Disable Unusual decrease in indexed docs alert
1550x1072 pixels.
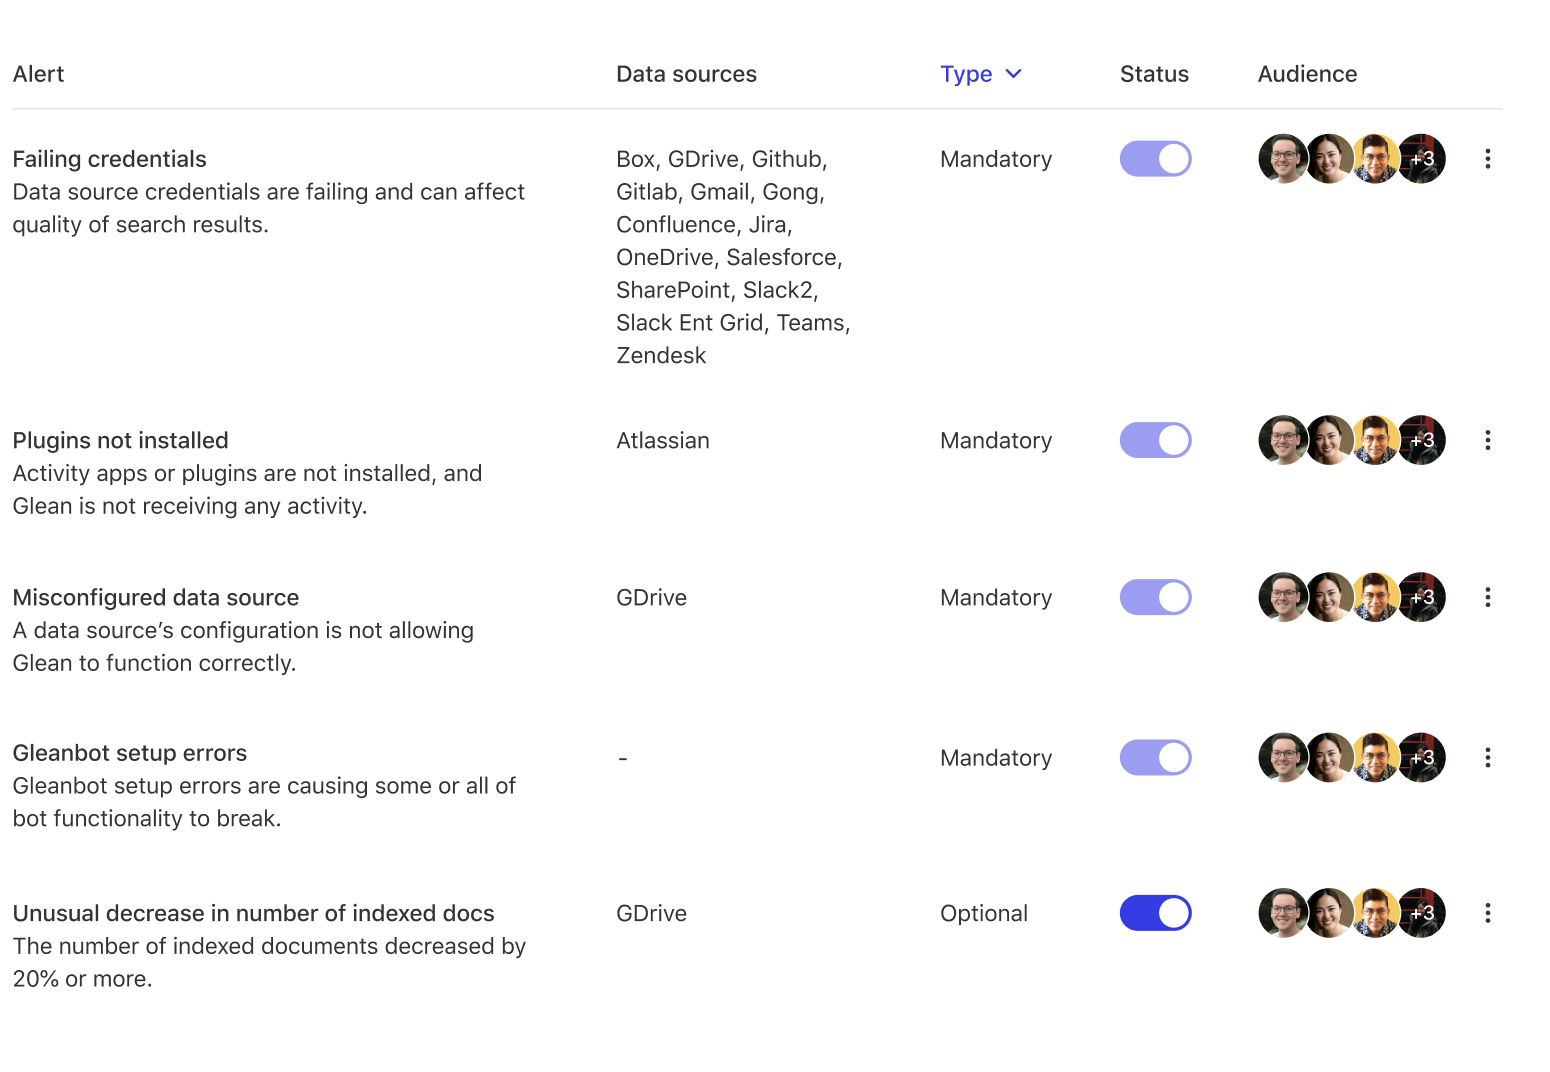pyautogui.click(x=1155, y=913)
